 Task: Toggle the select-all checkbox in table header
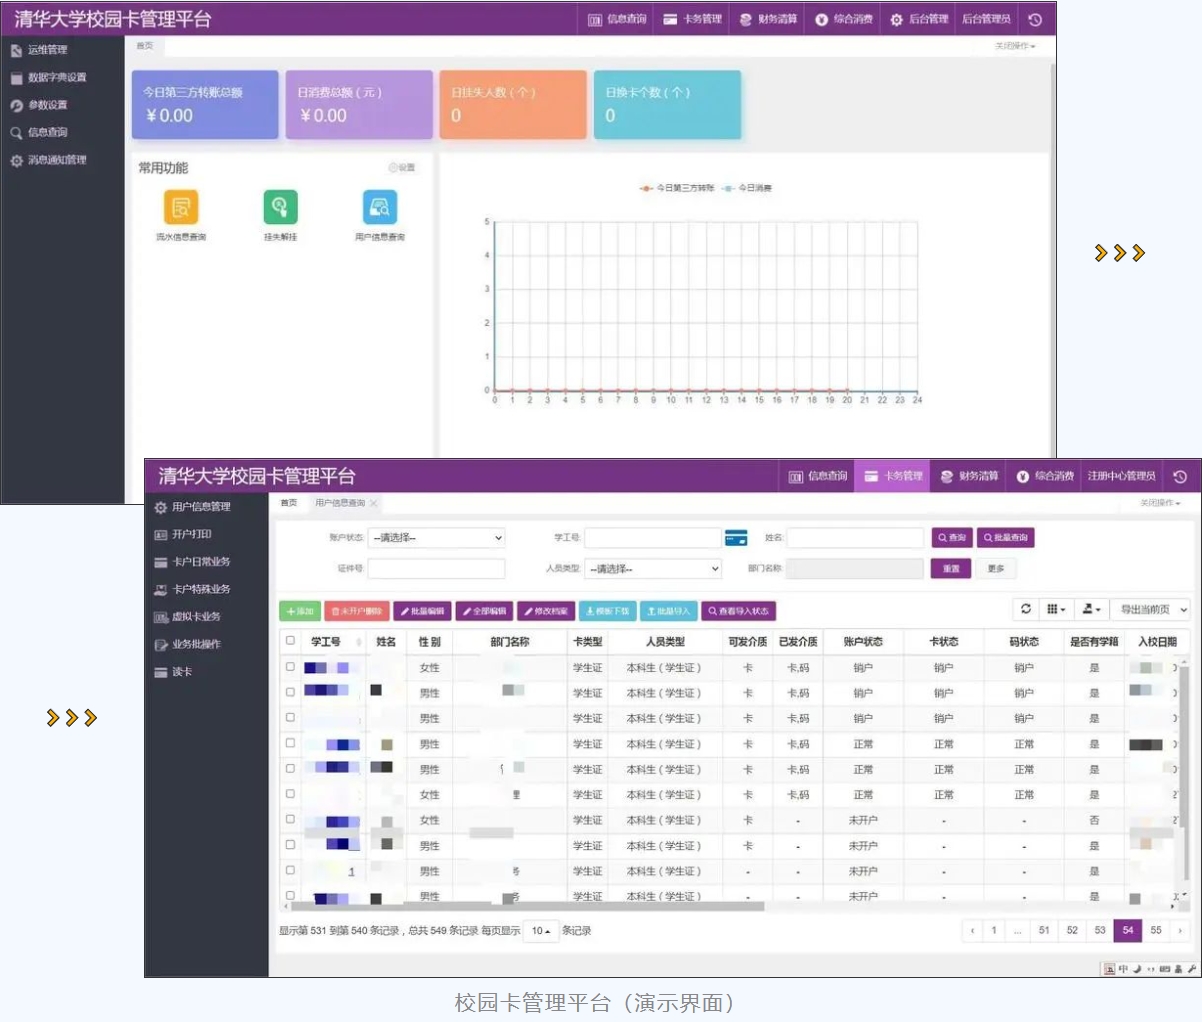(291, 641)
